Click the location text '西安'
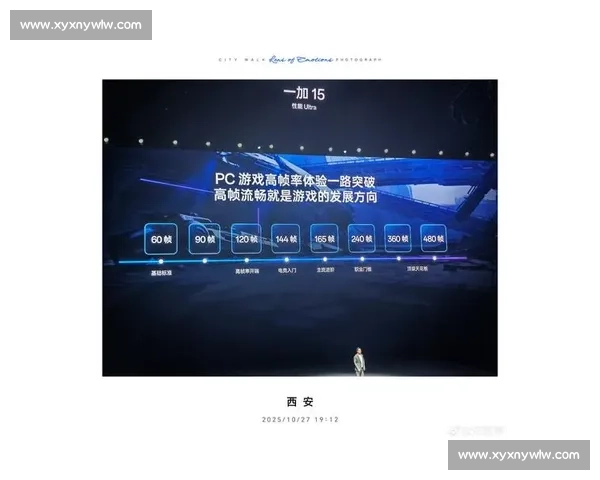 (300, 402)
